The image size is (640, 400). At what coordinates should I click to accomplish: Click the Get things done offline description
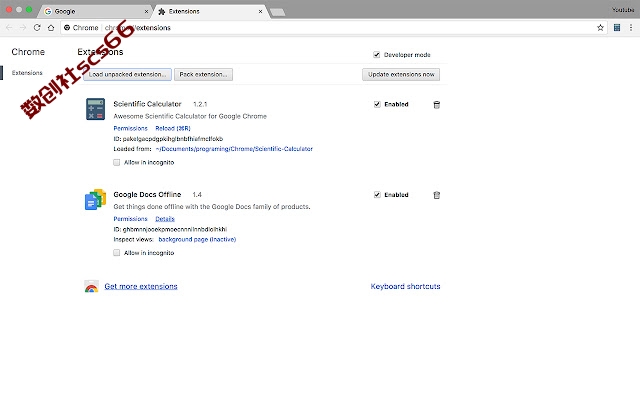212,207
